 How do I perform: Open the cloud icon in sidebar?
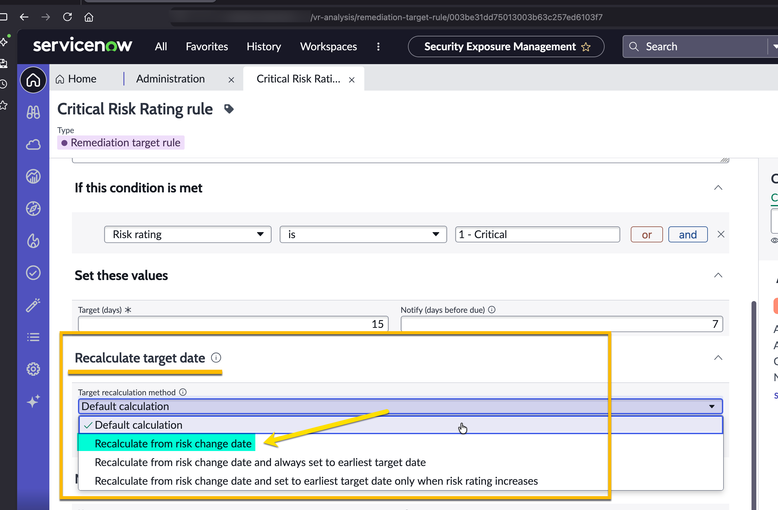[x=33, y=144]
